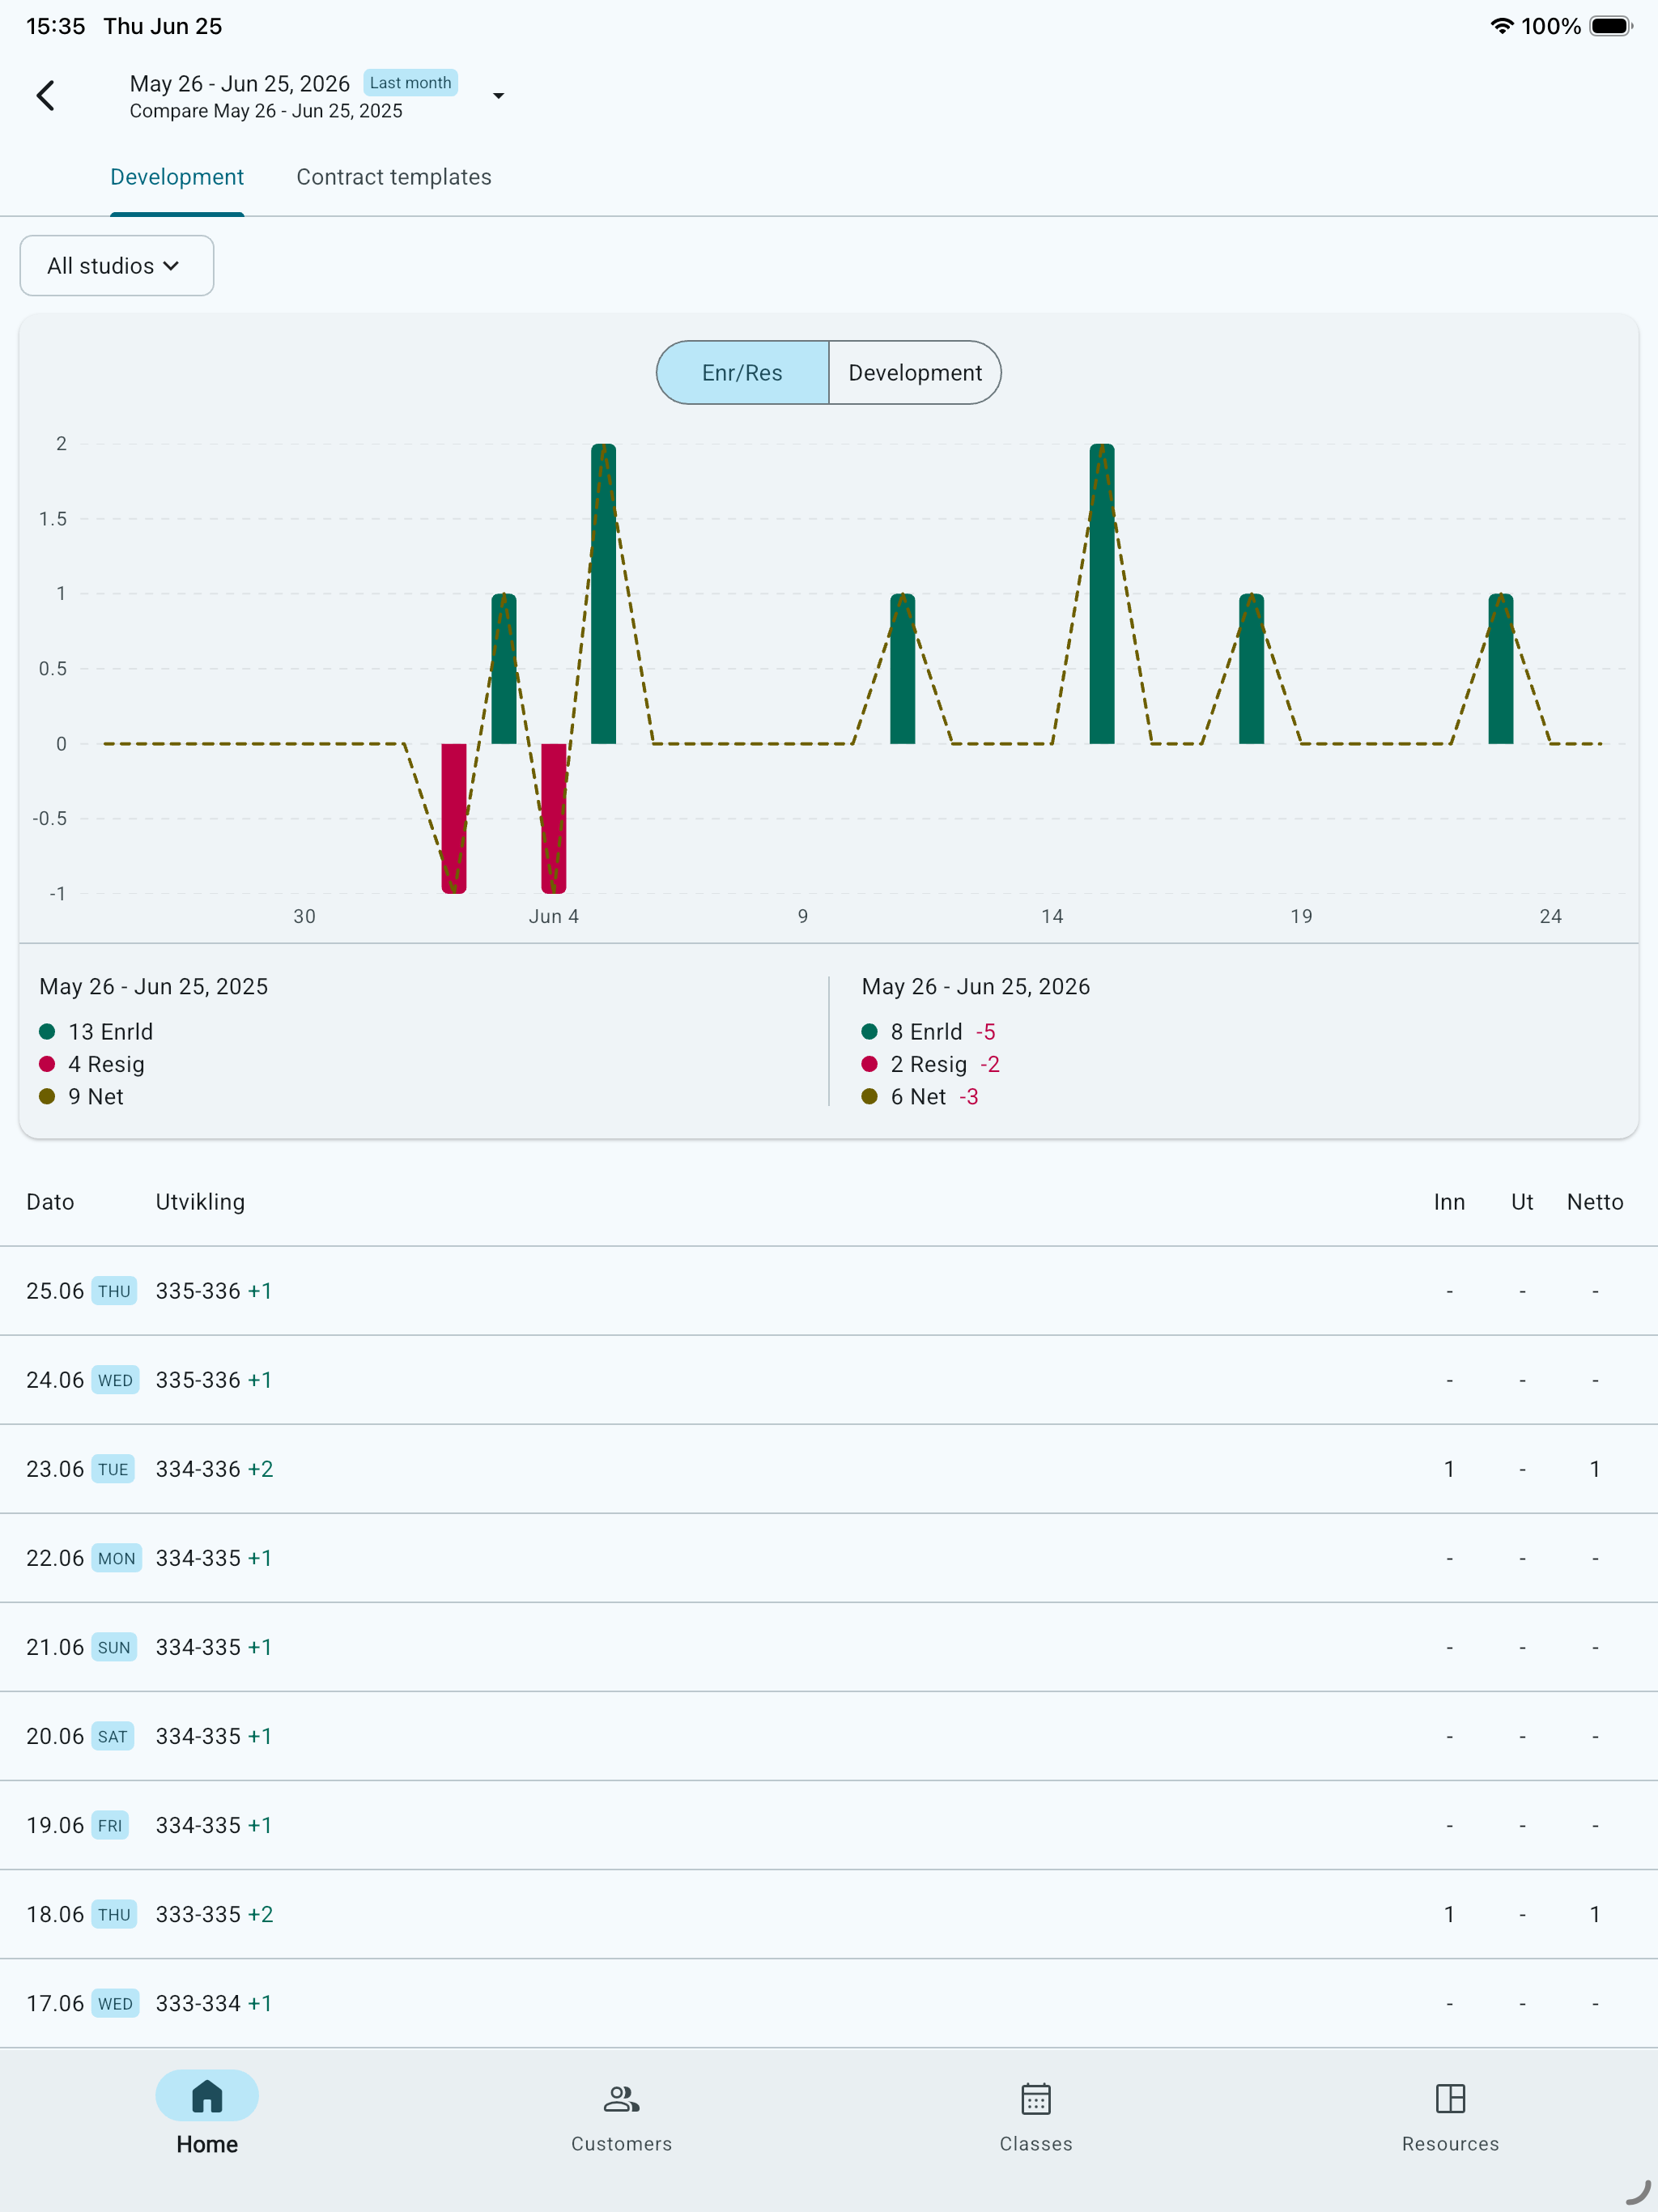1658x2212 pixels.
Task: Expand the date range dropdown arrow
Action: [x=498, y=96]
